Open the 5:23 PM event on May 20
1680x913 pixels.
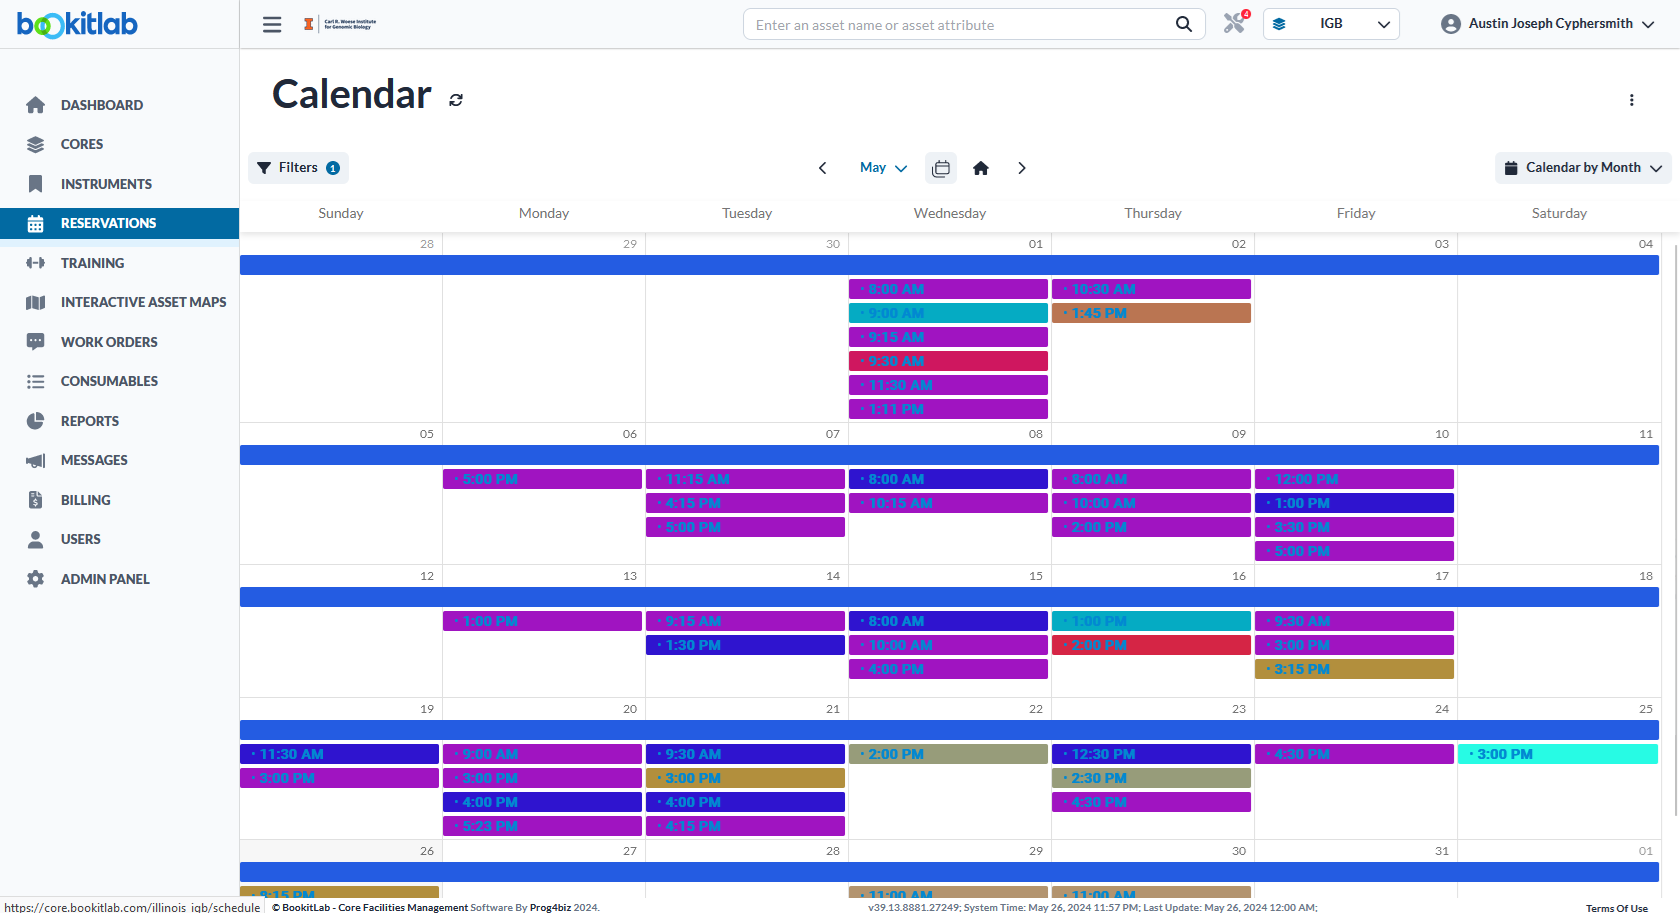pyautogui.click(x=542, y=826)
